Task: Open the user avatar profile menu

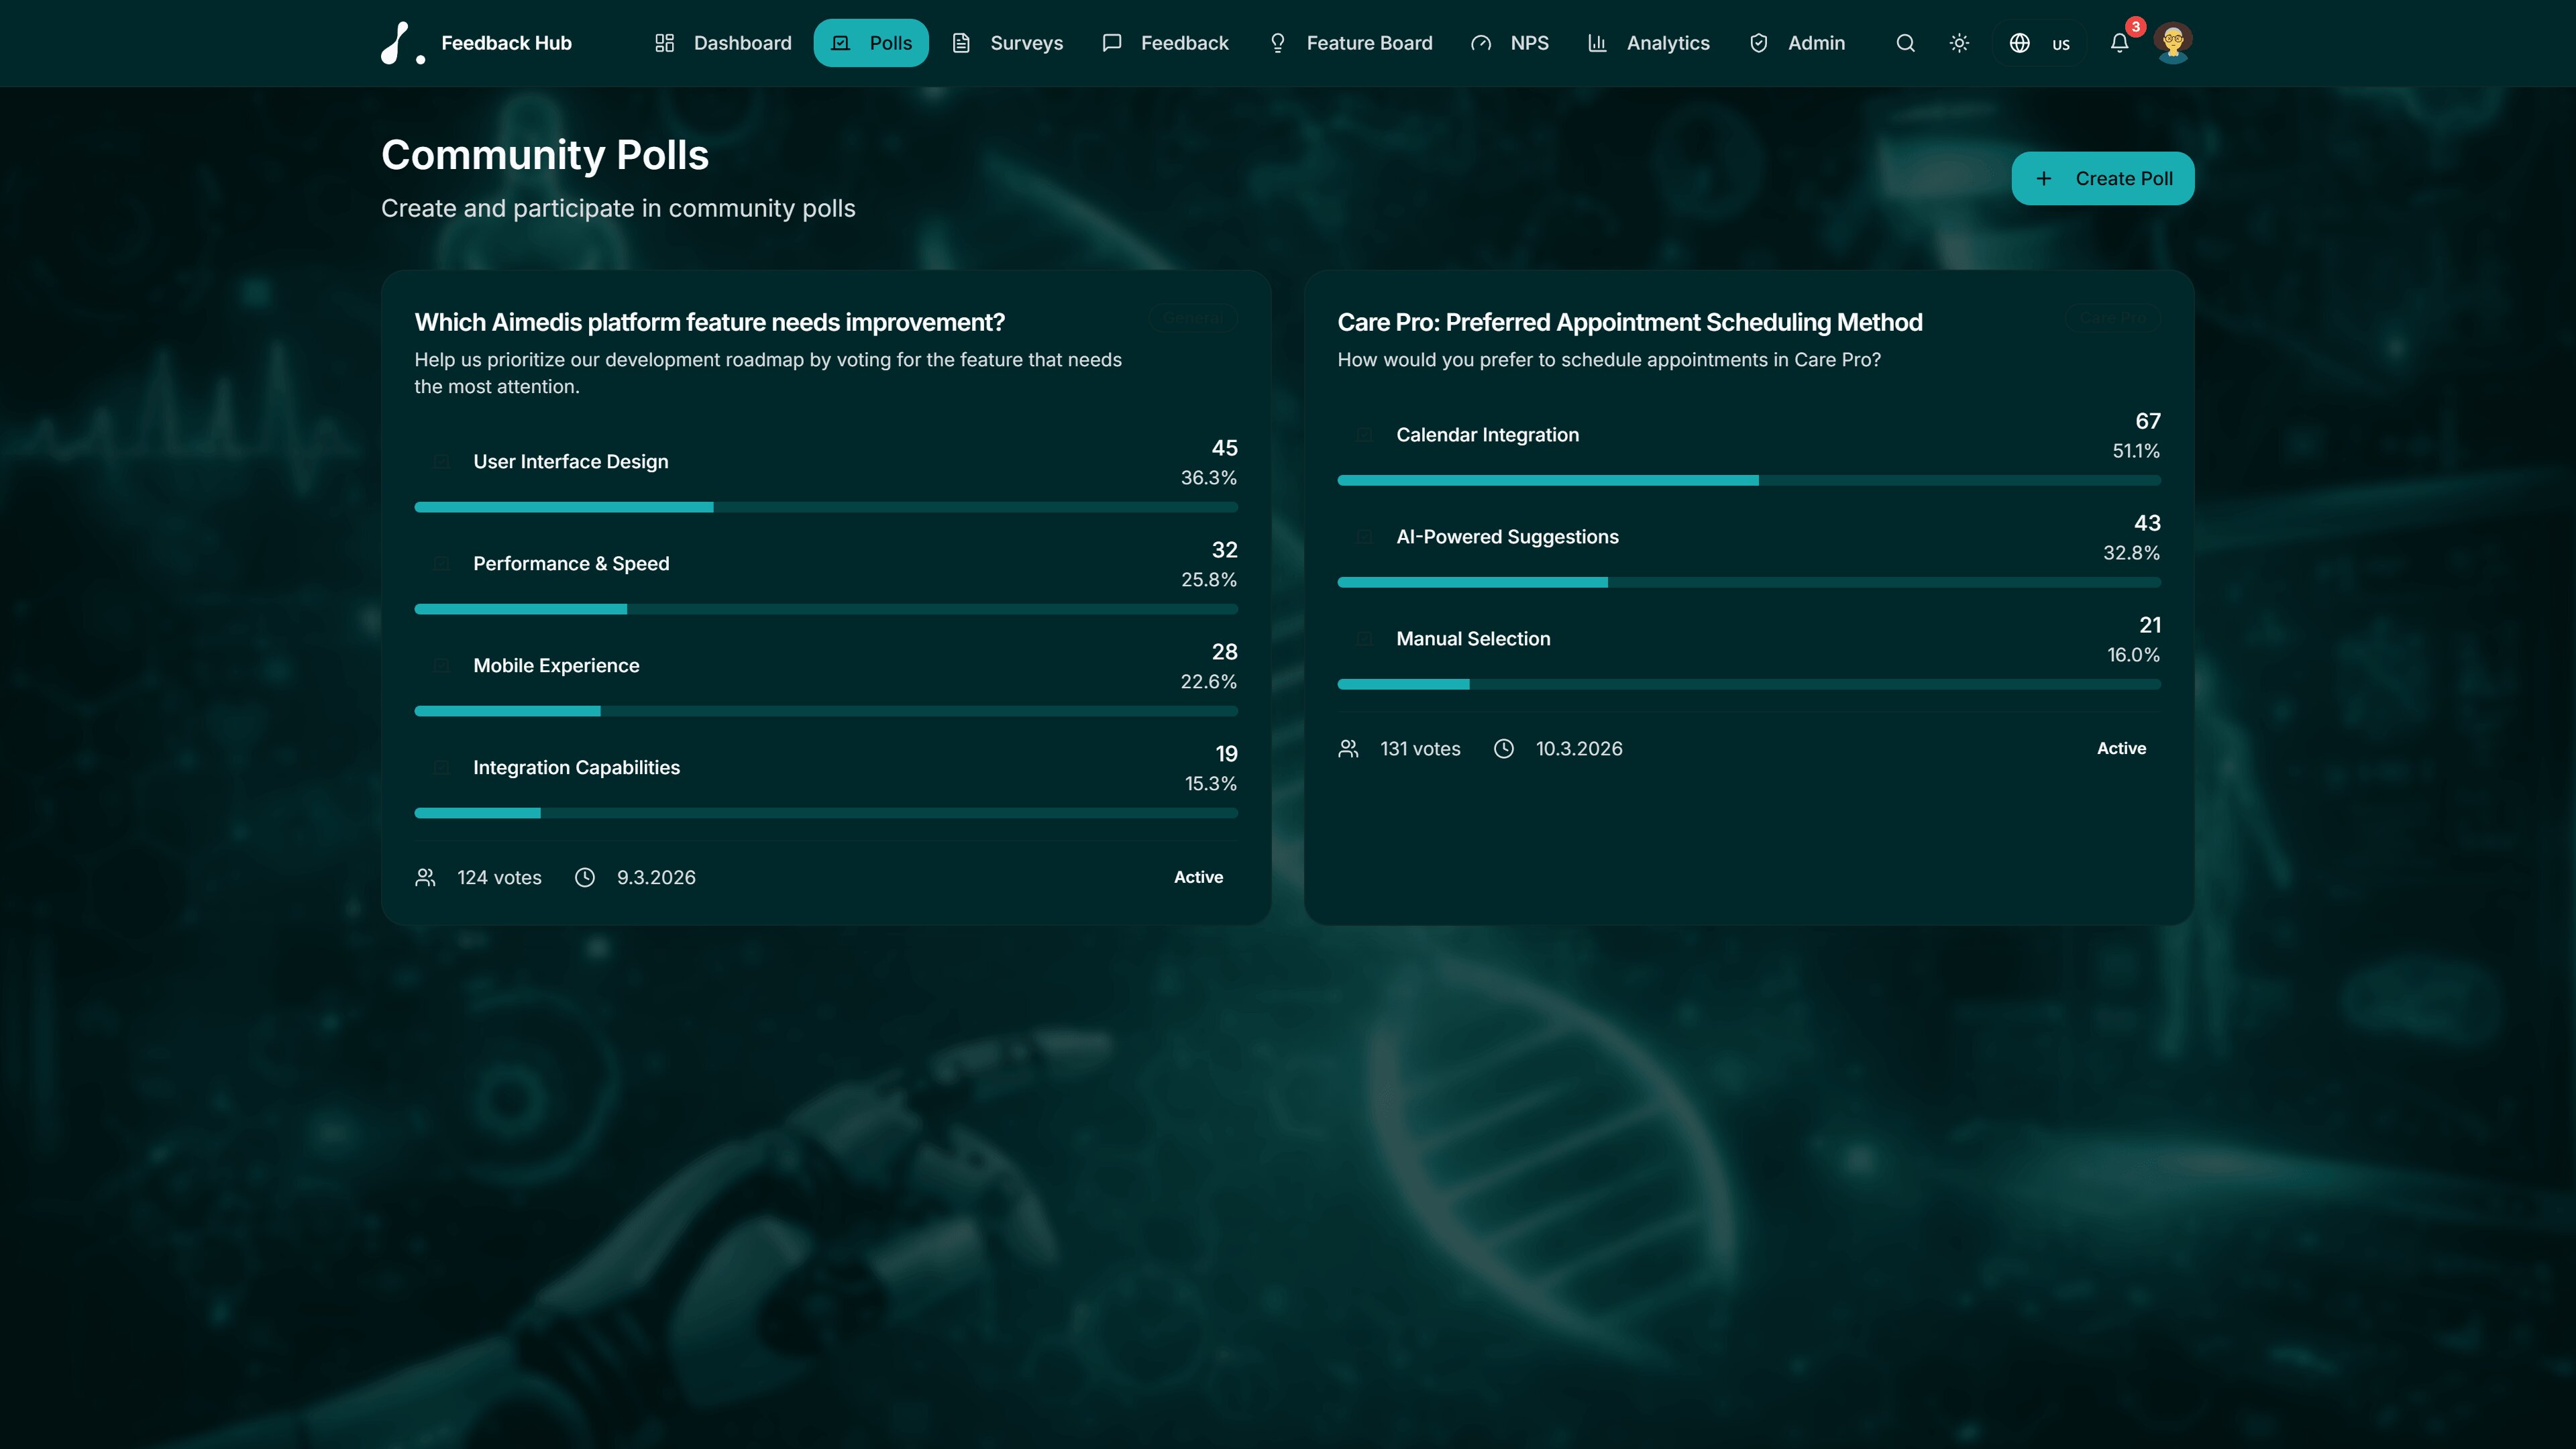Action: (2172, 43)
